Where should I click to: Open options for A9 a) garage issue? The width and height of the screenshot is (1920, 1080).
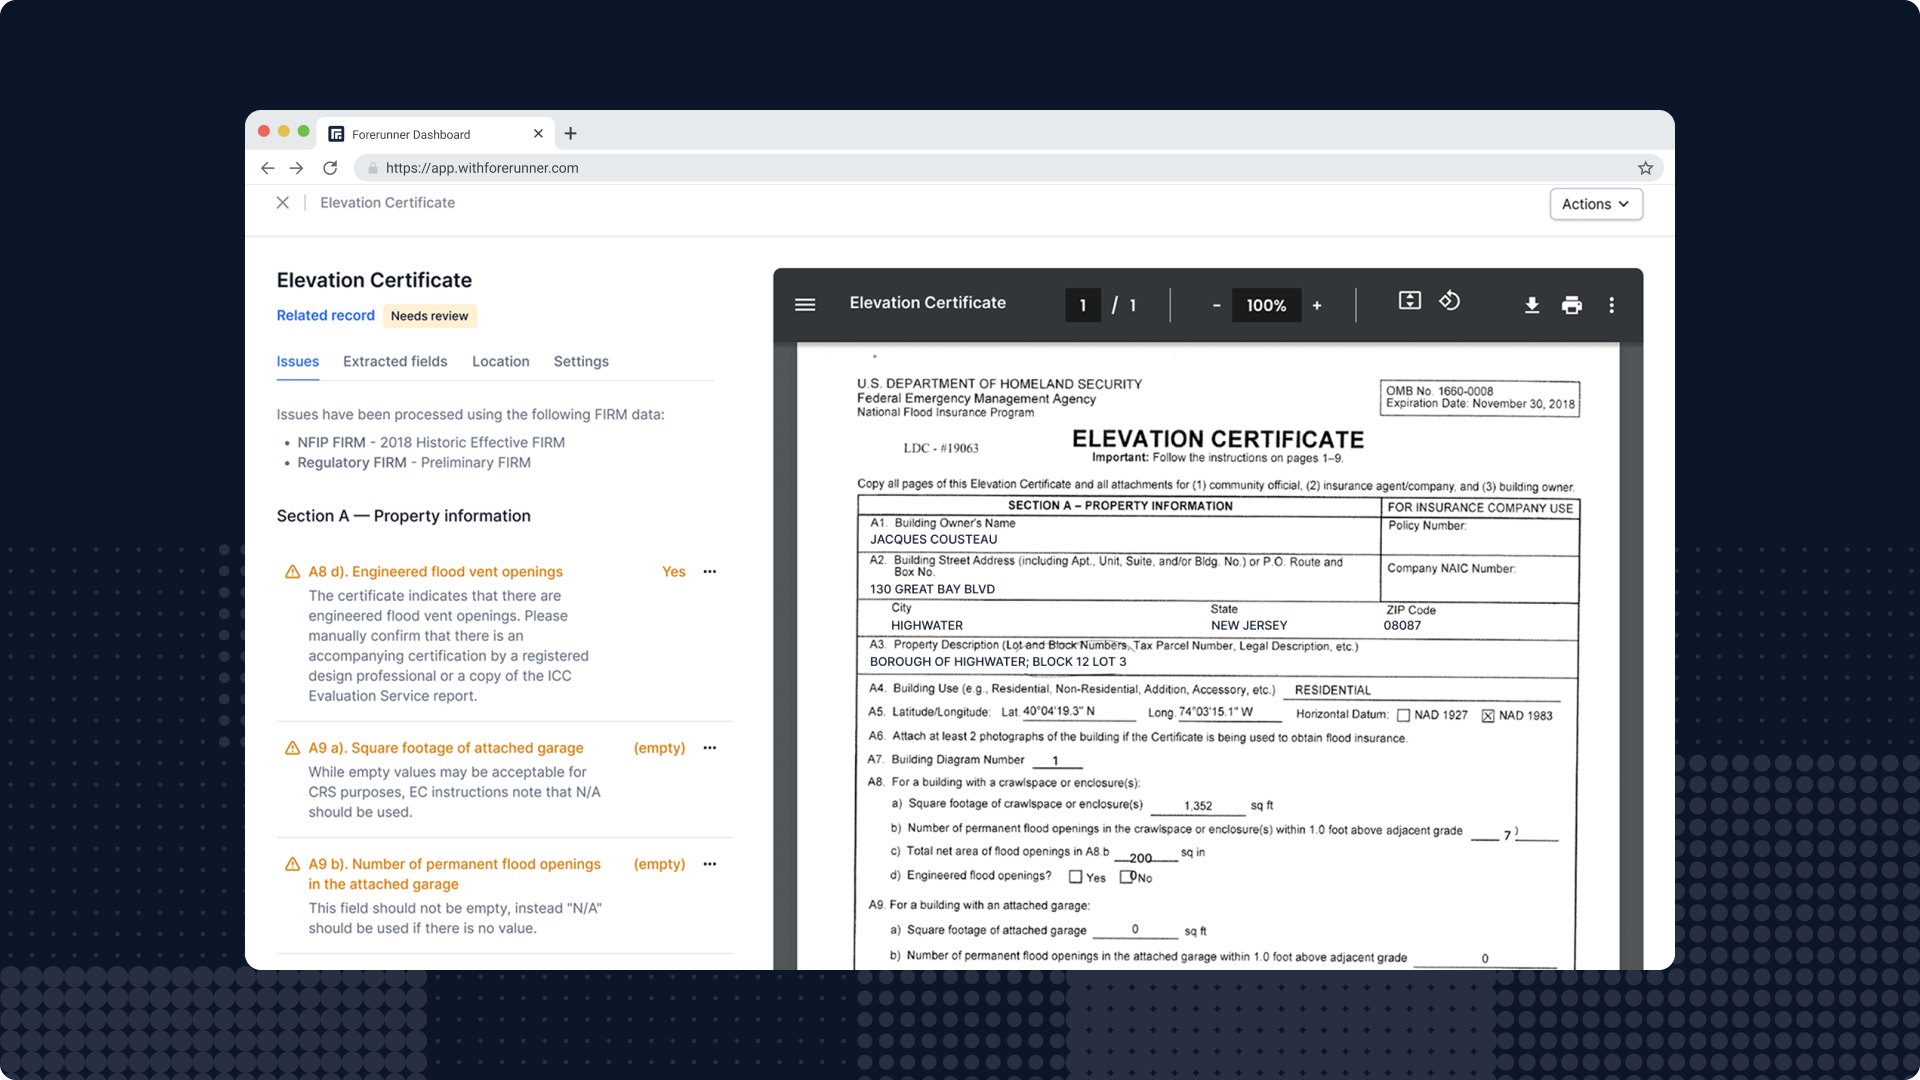(710, 748)
